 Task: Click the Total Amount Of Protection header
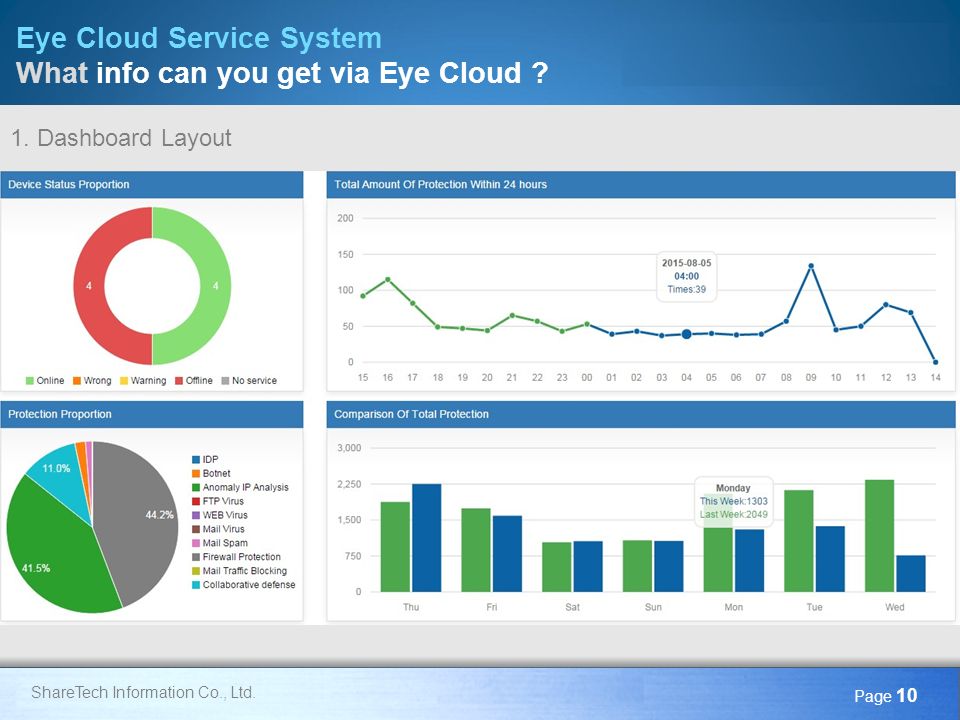pyautogui.click(x=641, y=184)
